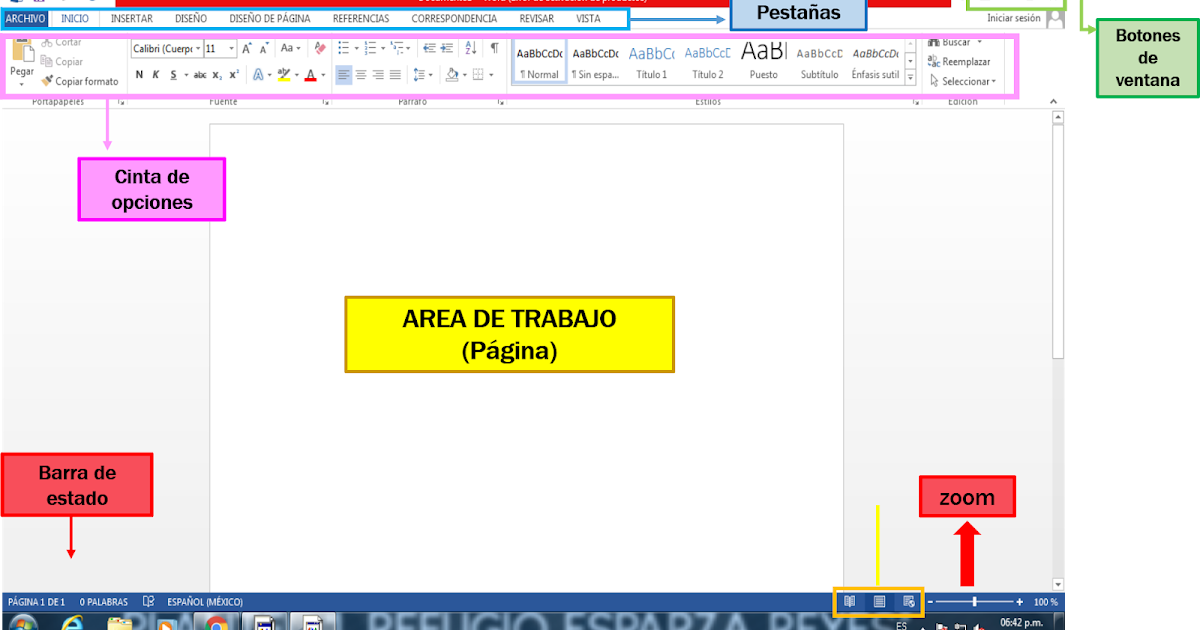Image resolution: width=1200 pixels, height=630 pixels.
Task: Click the Cortar scissors icon
Action: tap(47, 42)
